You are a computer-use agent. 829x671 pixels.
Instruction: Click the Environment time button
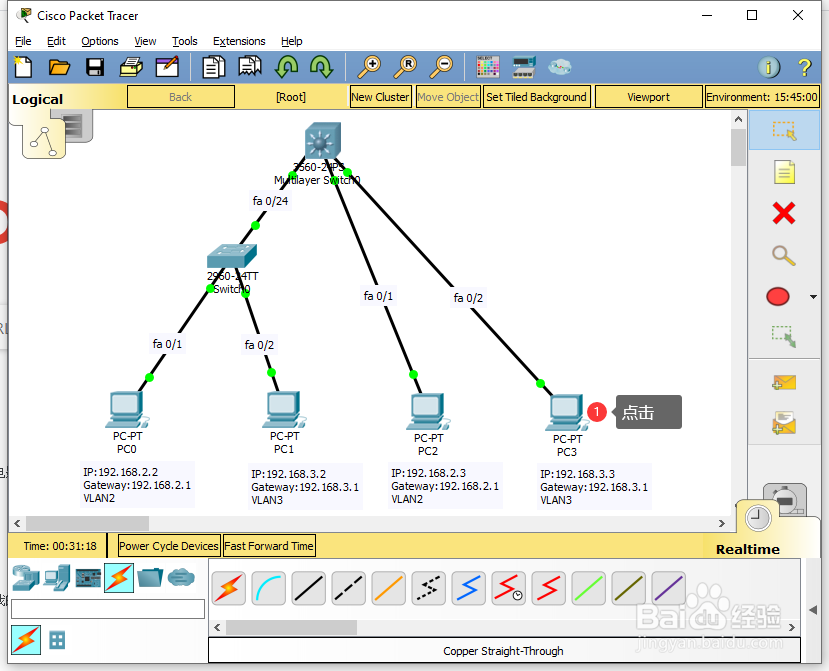(762, 97)
